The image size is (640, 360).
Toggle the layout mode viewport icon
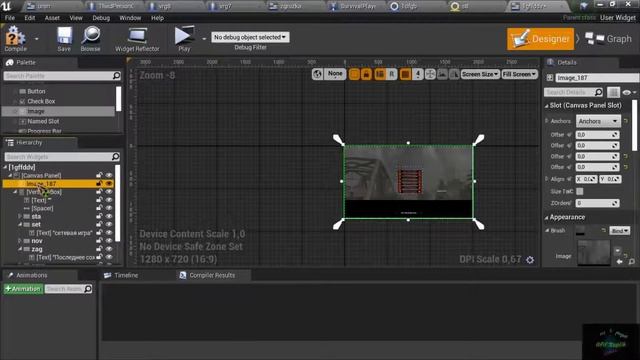(380, 74)
